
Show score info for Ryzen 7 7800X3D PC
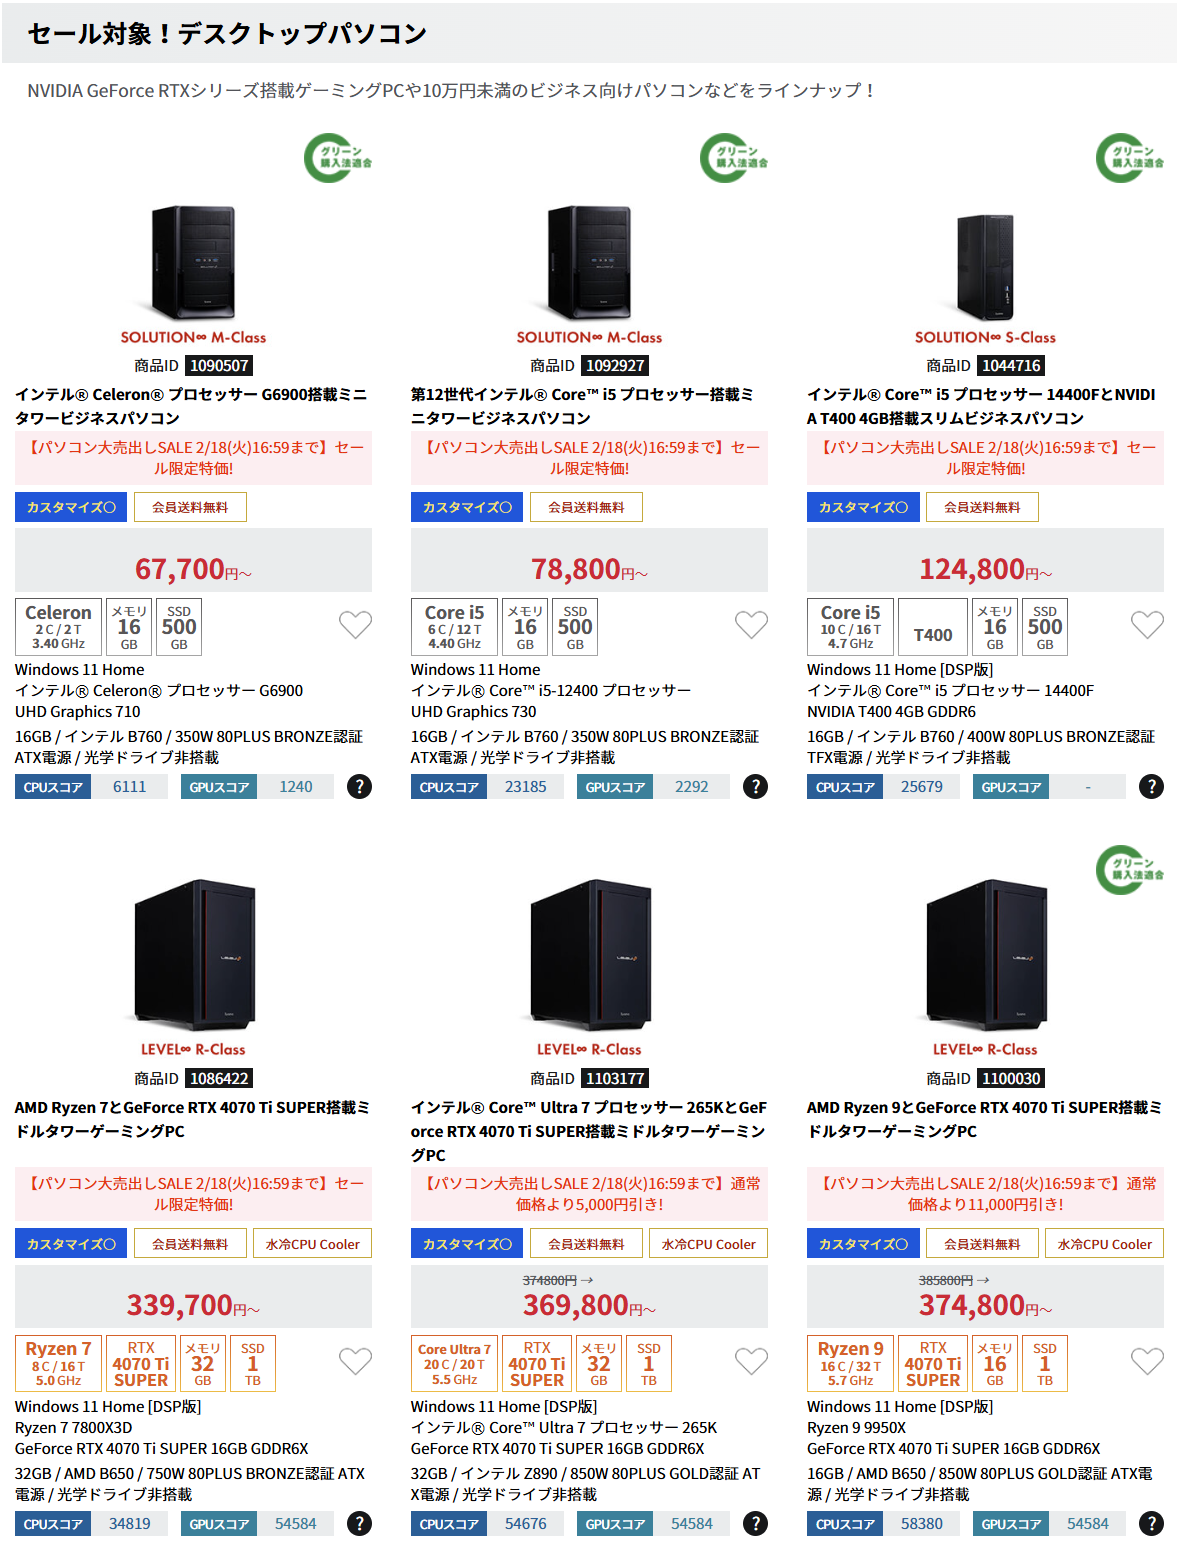(x=359, y=1524)
